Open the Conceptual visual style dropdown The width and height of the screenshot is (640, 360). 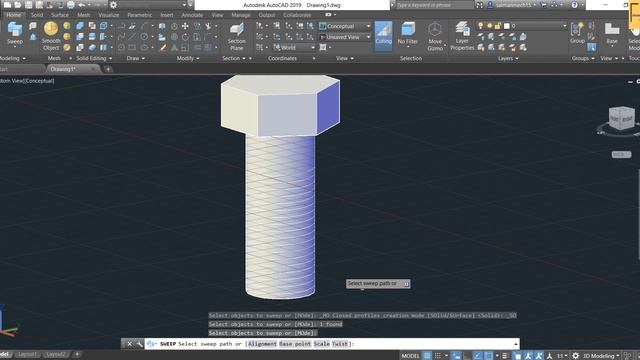tap(345, 26)
